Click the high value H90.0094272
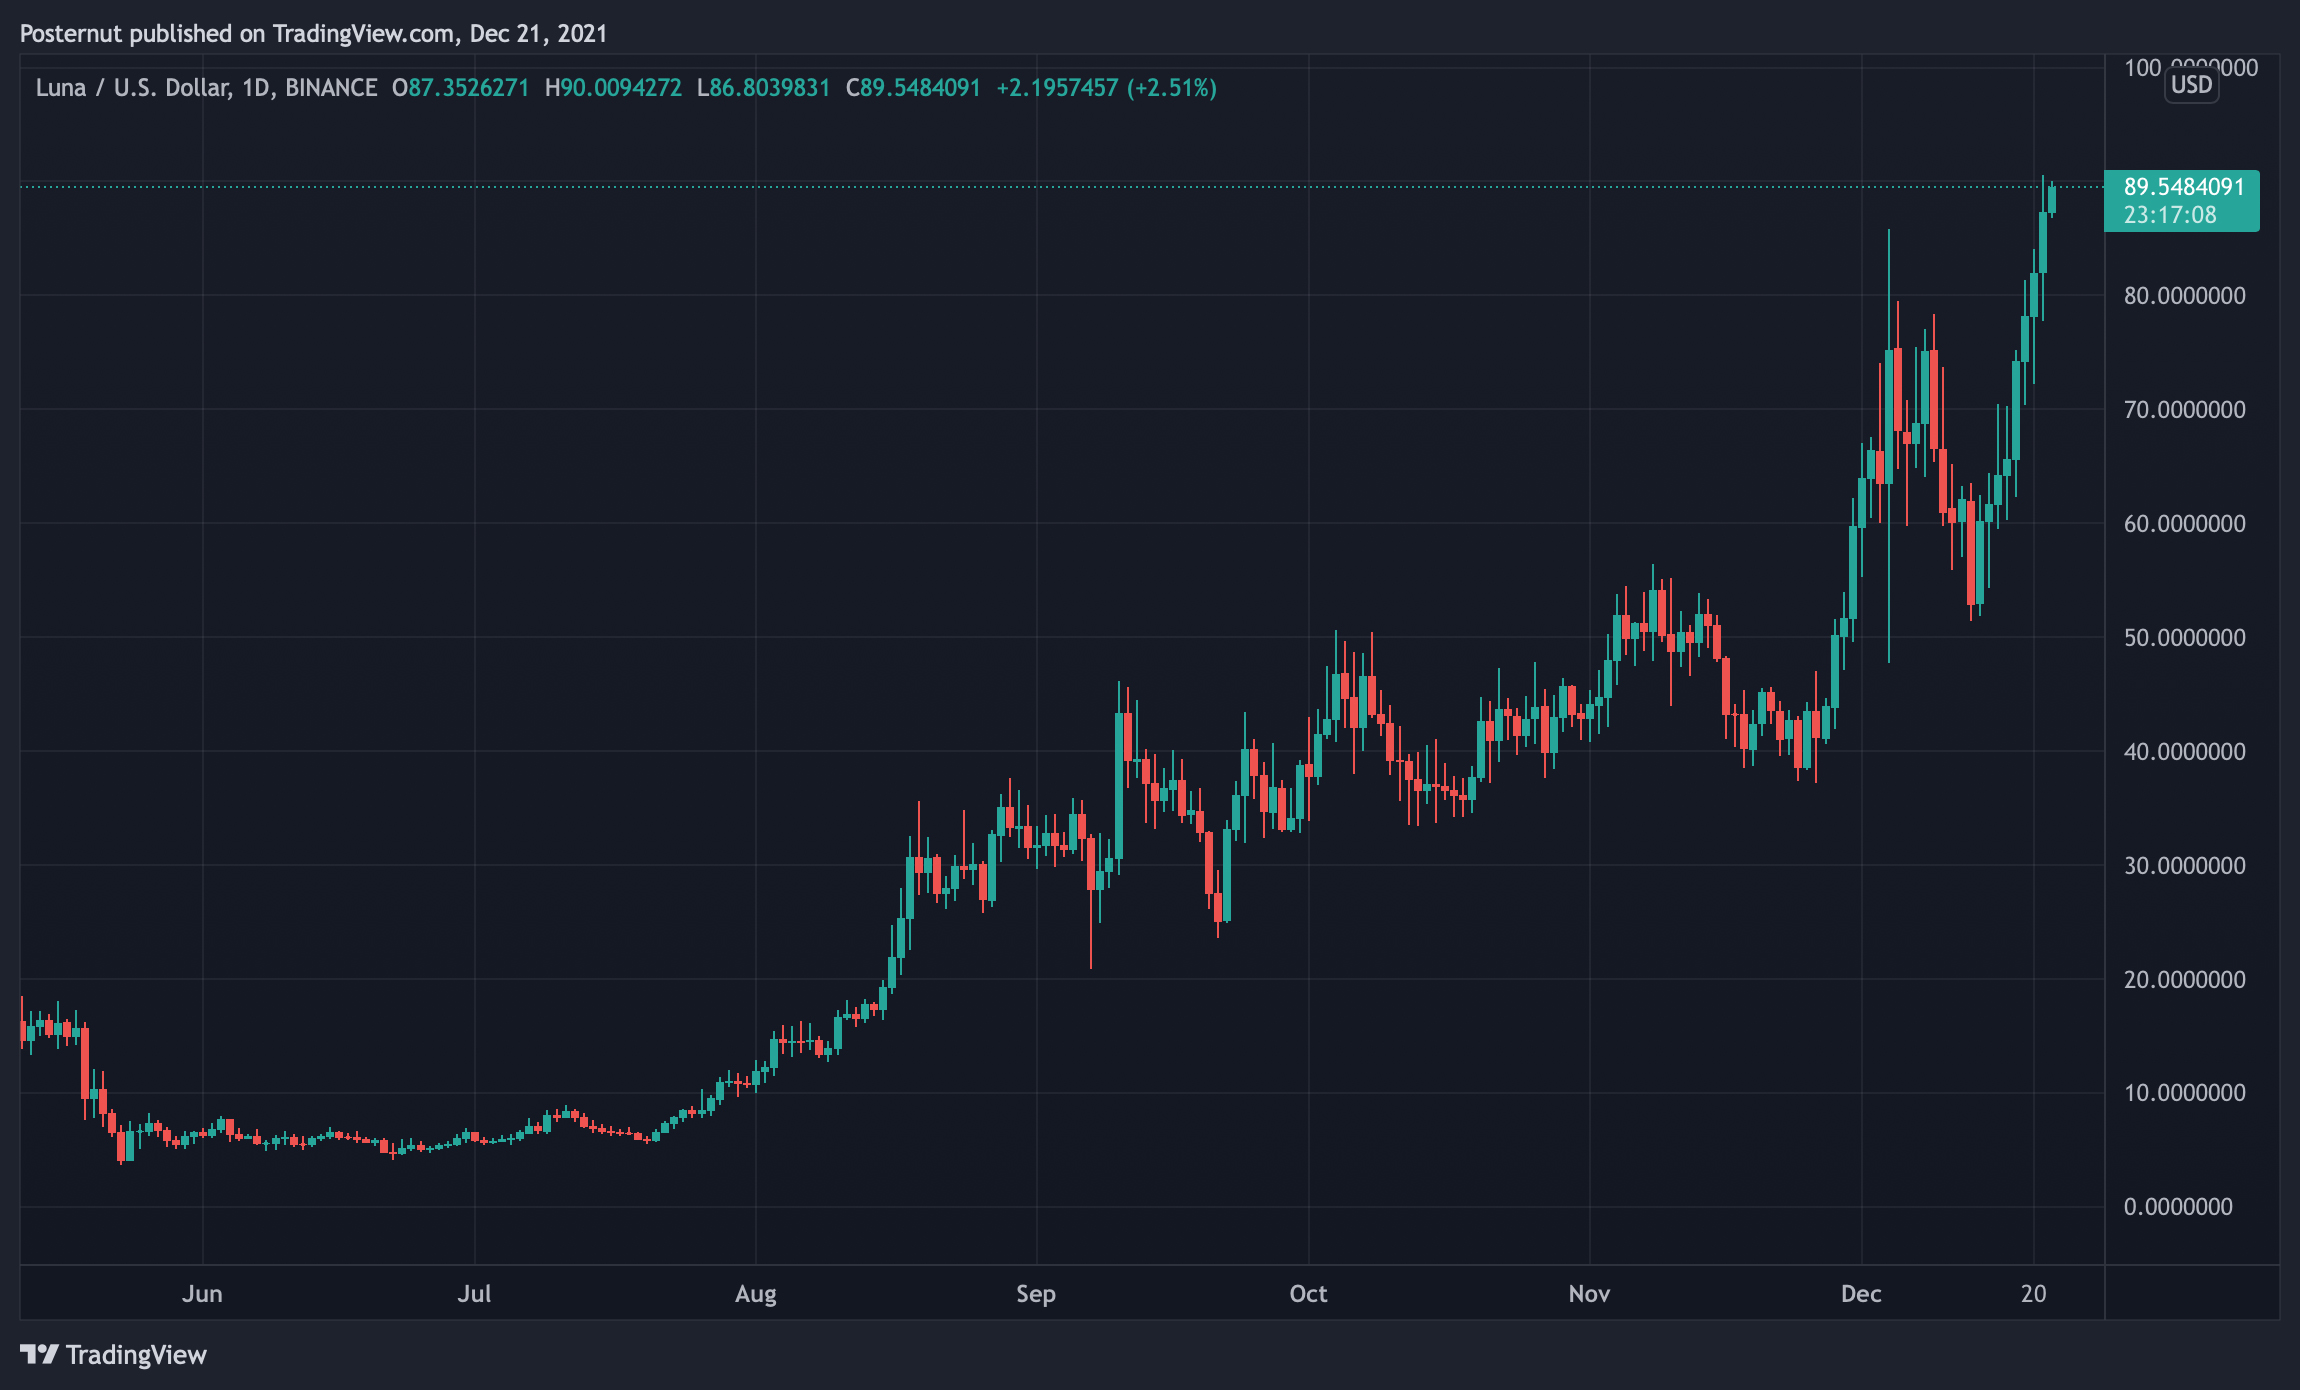Image resolution: width=2300 pixels, height=1390 pixels. pyautogui.click(x=613, y=88)
